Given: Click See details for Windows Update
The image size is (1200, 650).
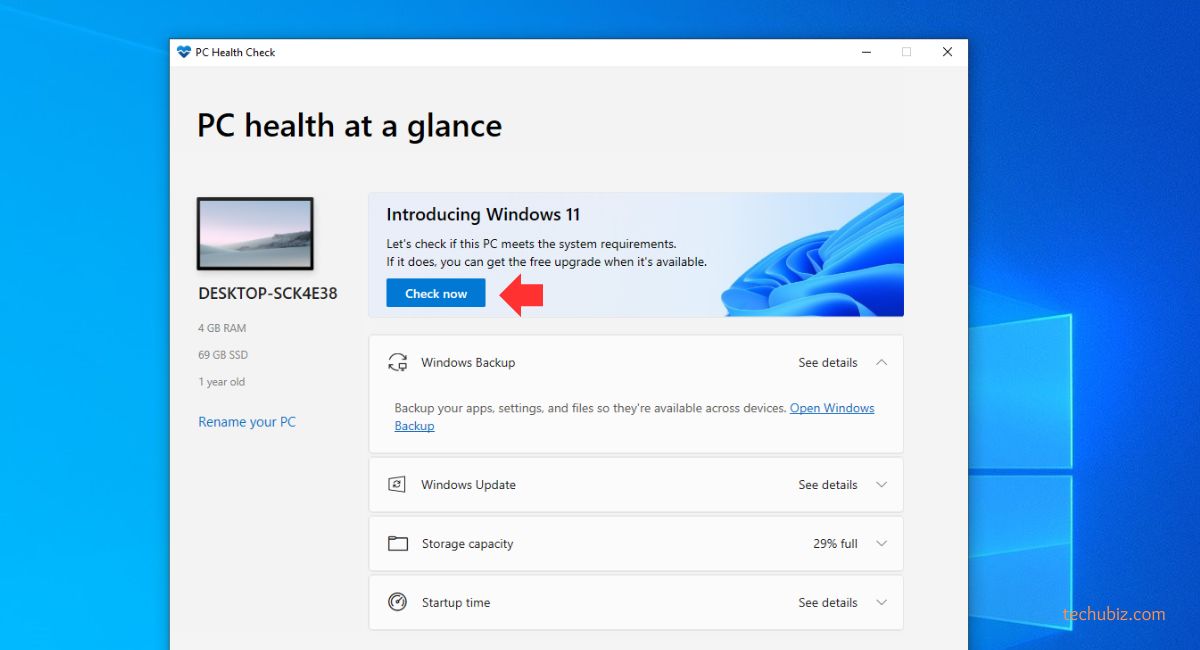Looking at the screenshot, I should point(827,485).
